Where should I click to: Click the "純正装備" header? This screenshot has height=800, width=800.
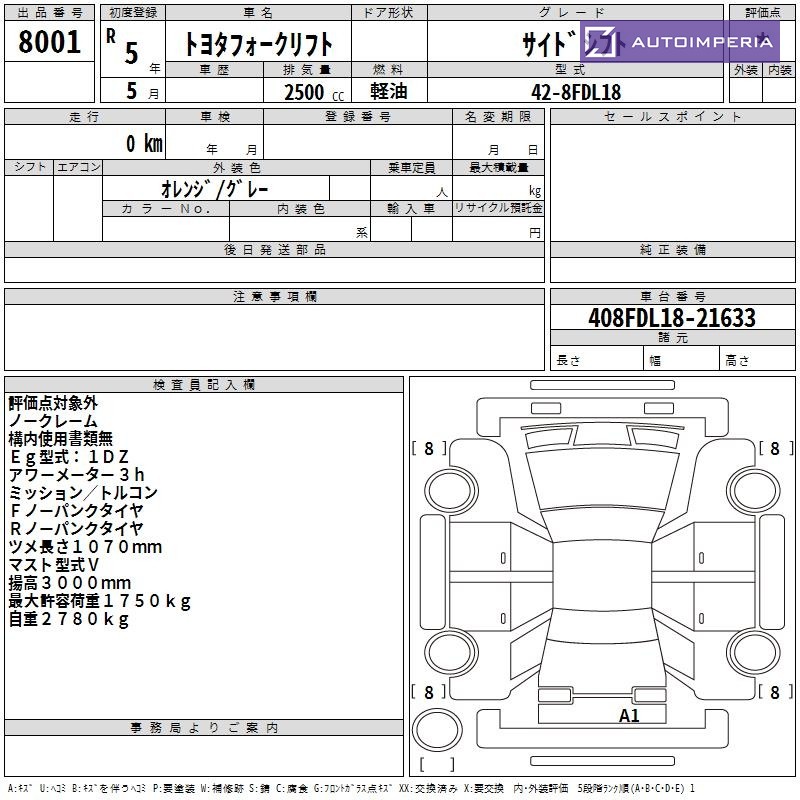[x=672, y=249]
